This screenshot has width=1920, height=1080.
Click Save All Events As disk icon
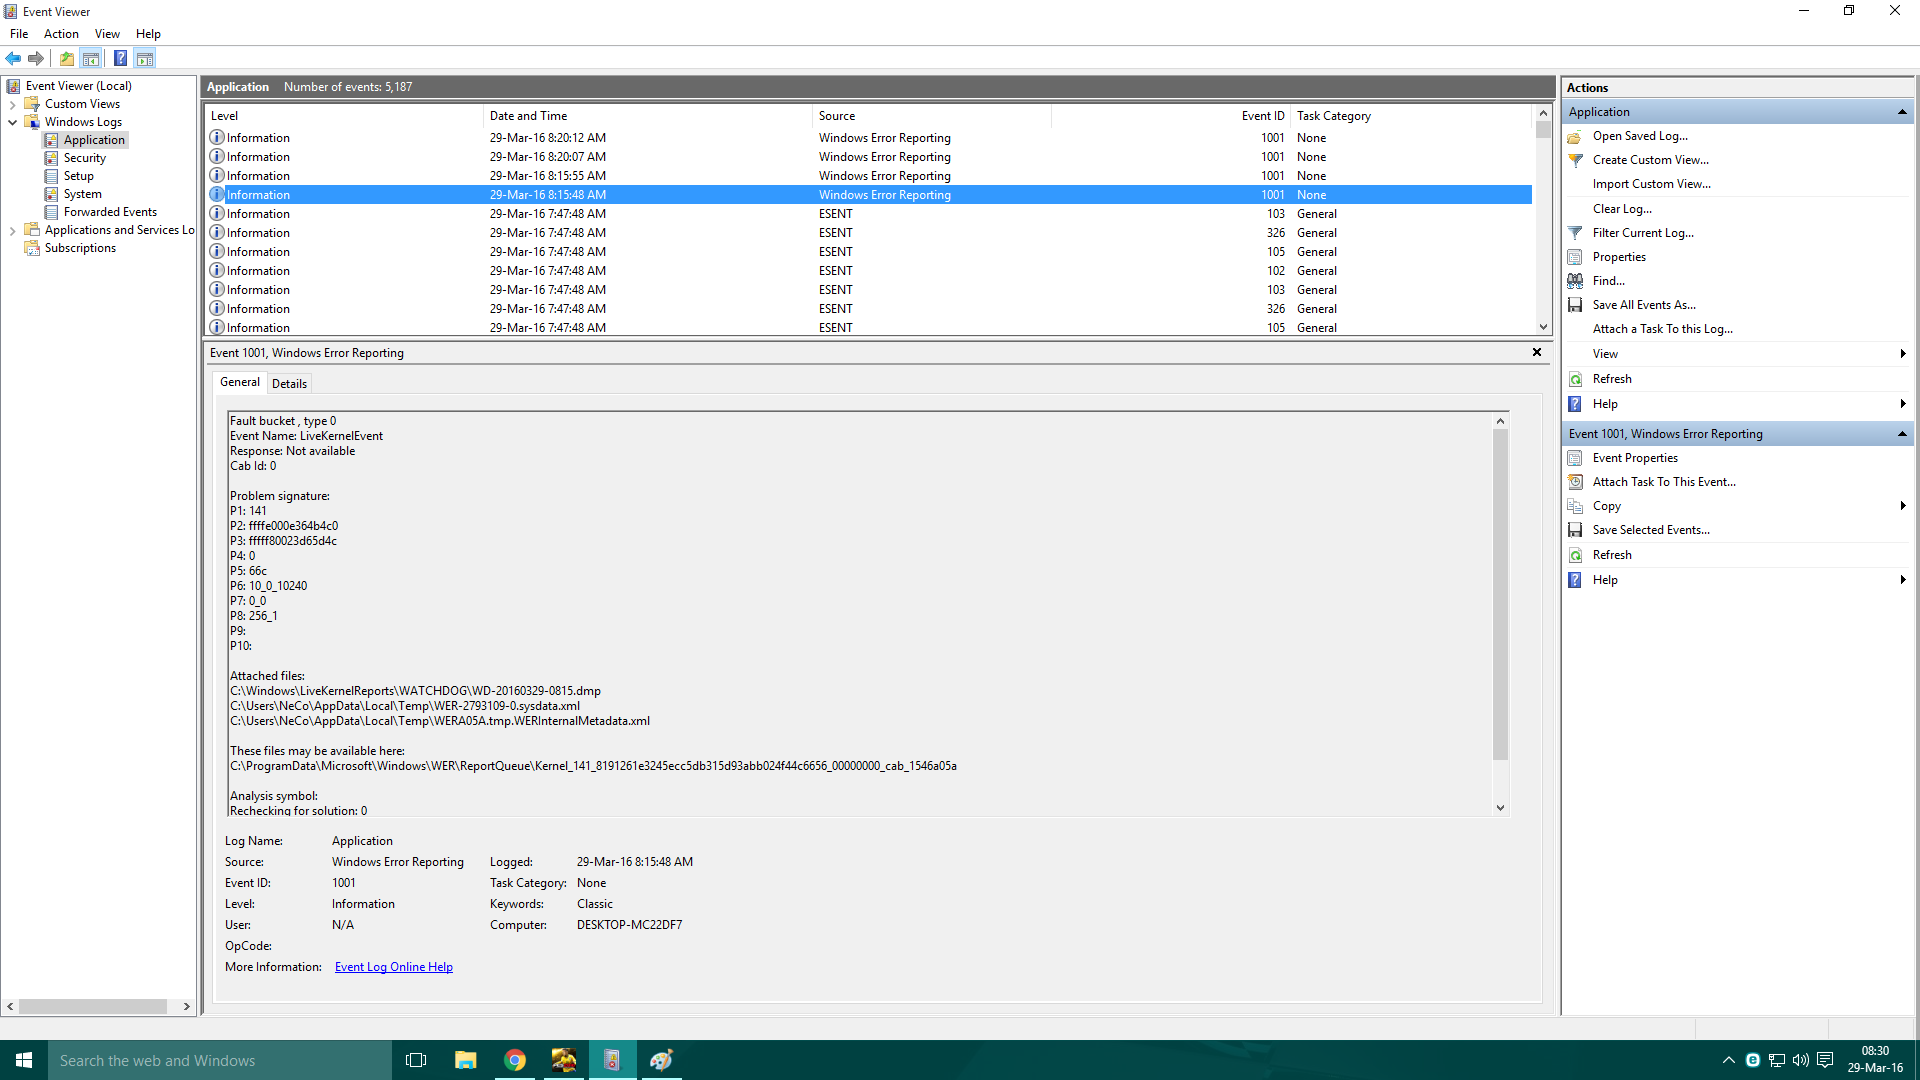(1575, 305)
